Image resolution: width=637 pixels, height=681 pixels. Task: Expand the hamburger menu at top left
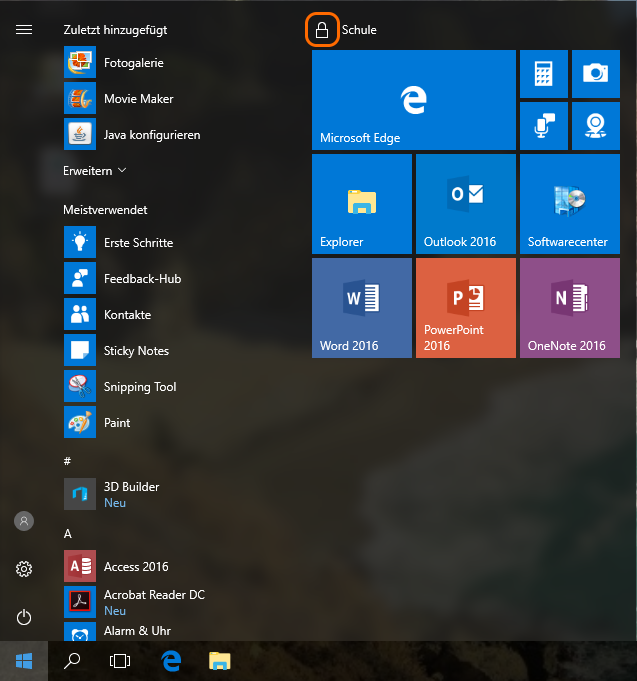(24, 30)
